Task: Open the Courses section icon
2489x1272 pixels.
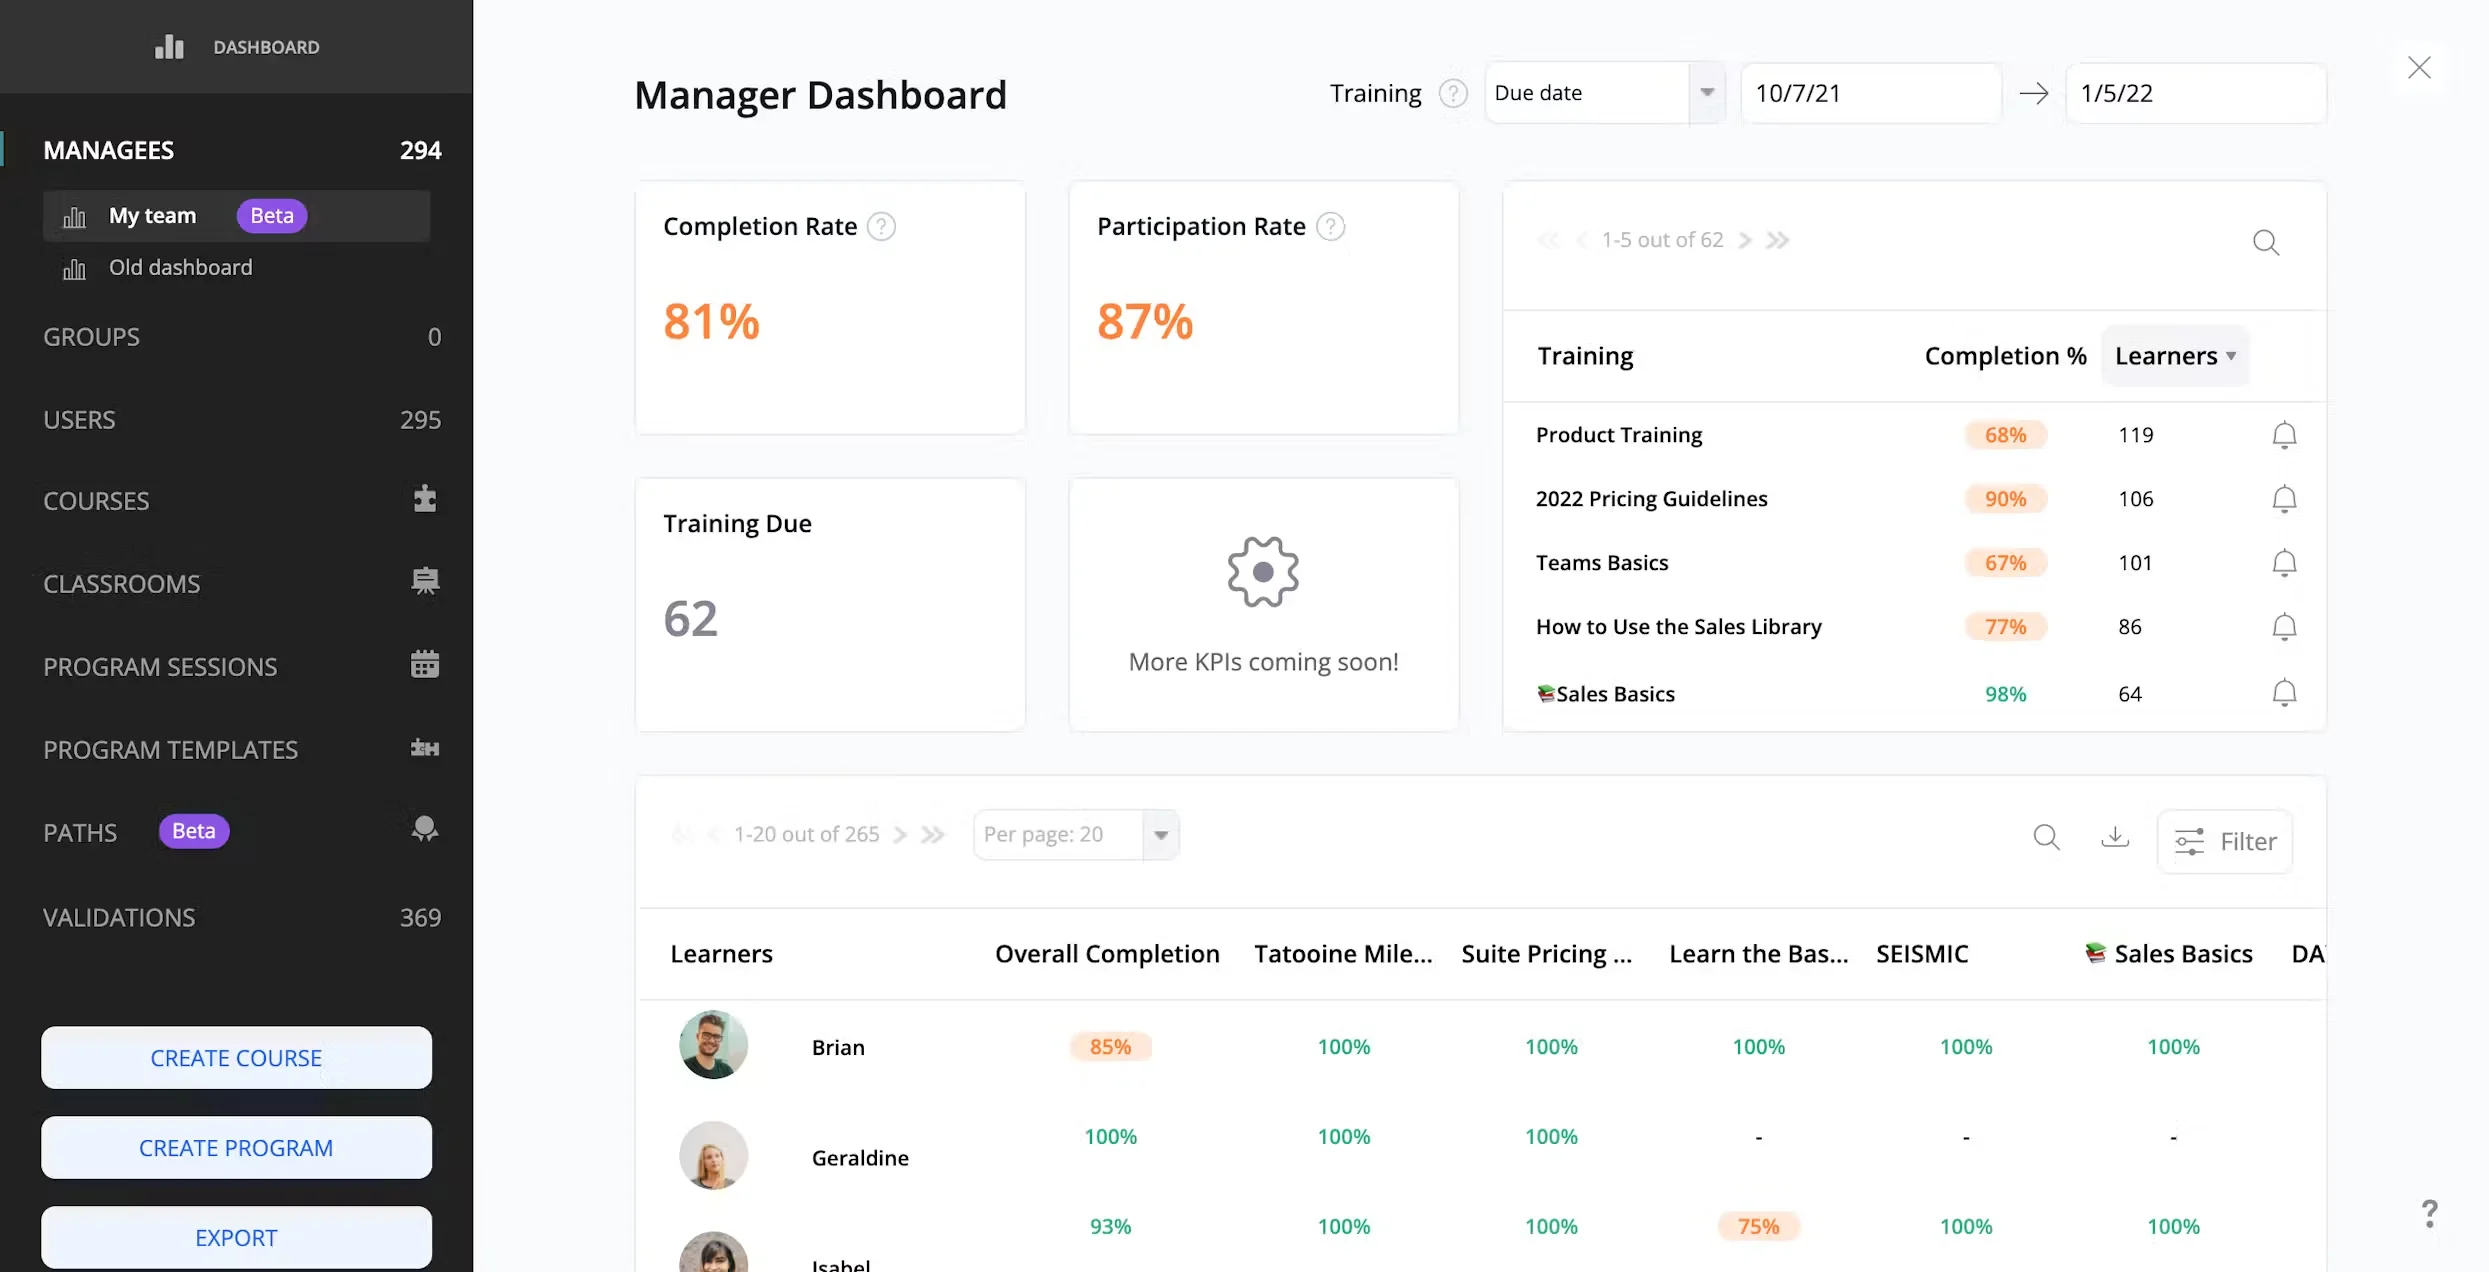Action: (425, 499)
